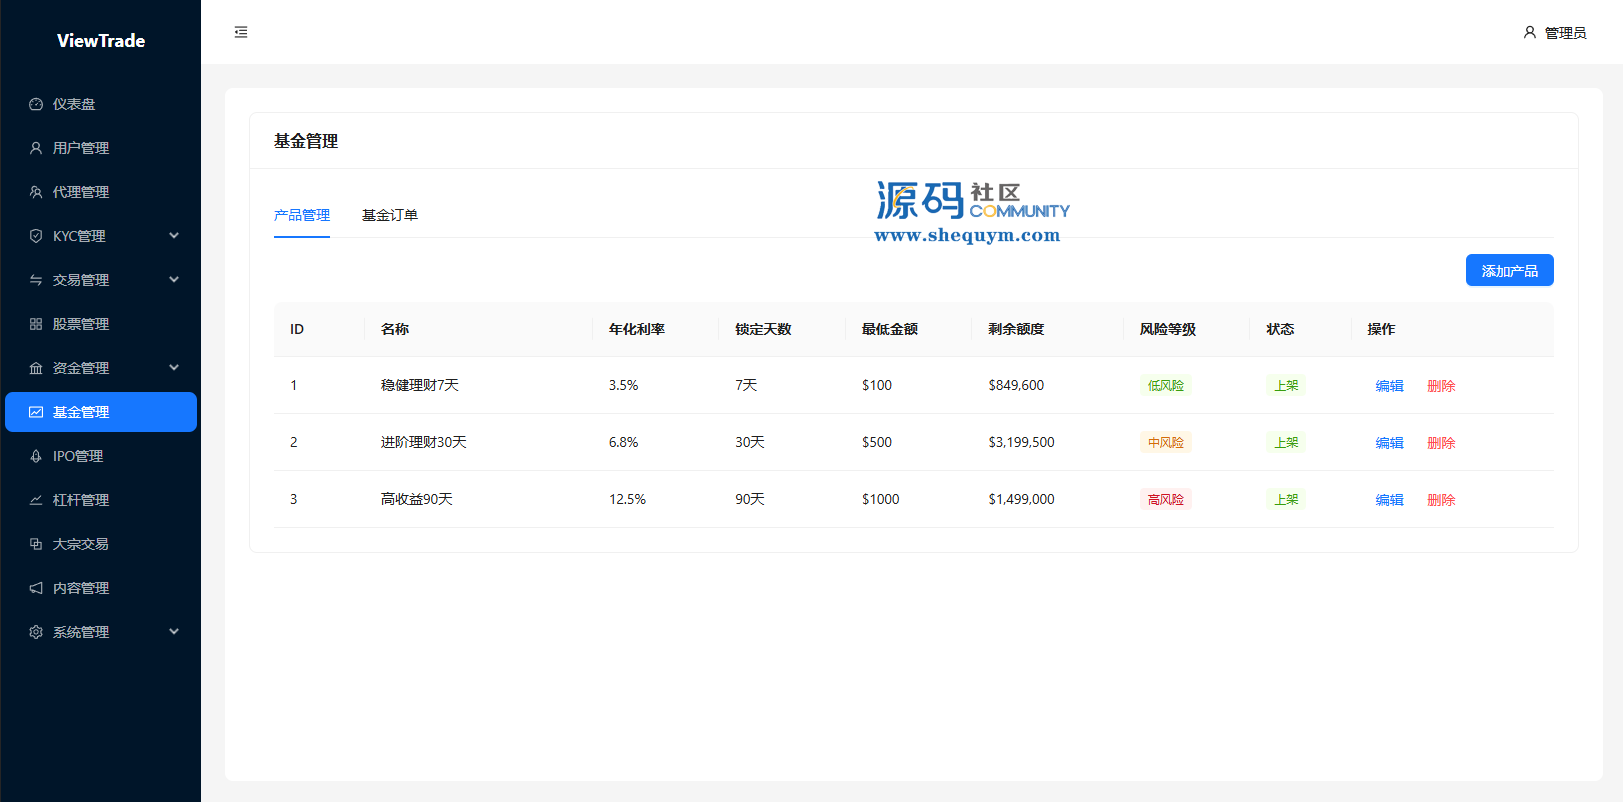This screenshot has width=1623, height=802.
Task: Select IPO管理 in the sidebar
Action: (x=101, y=456)
